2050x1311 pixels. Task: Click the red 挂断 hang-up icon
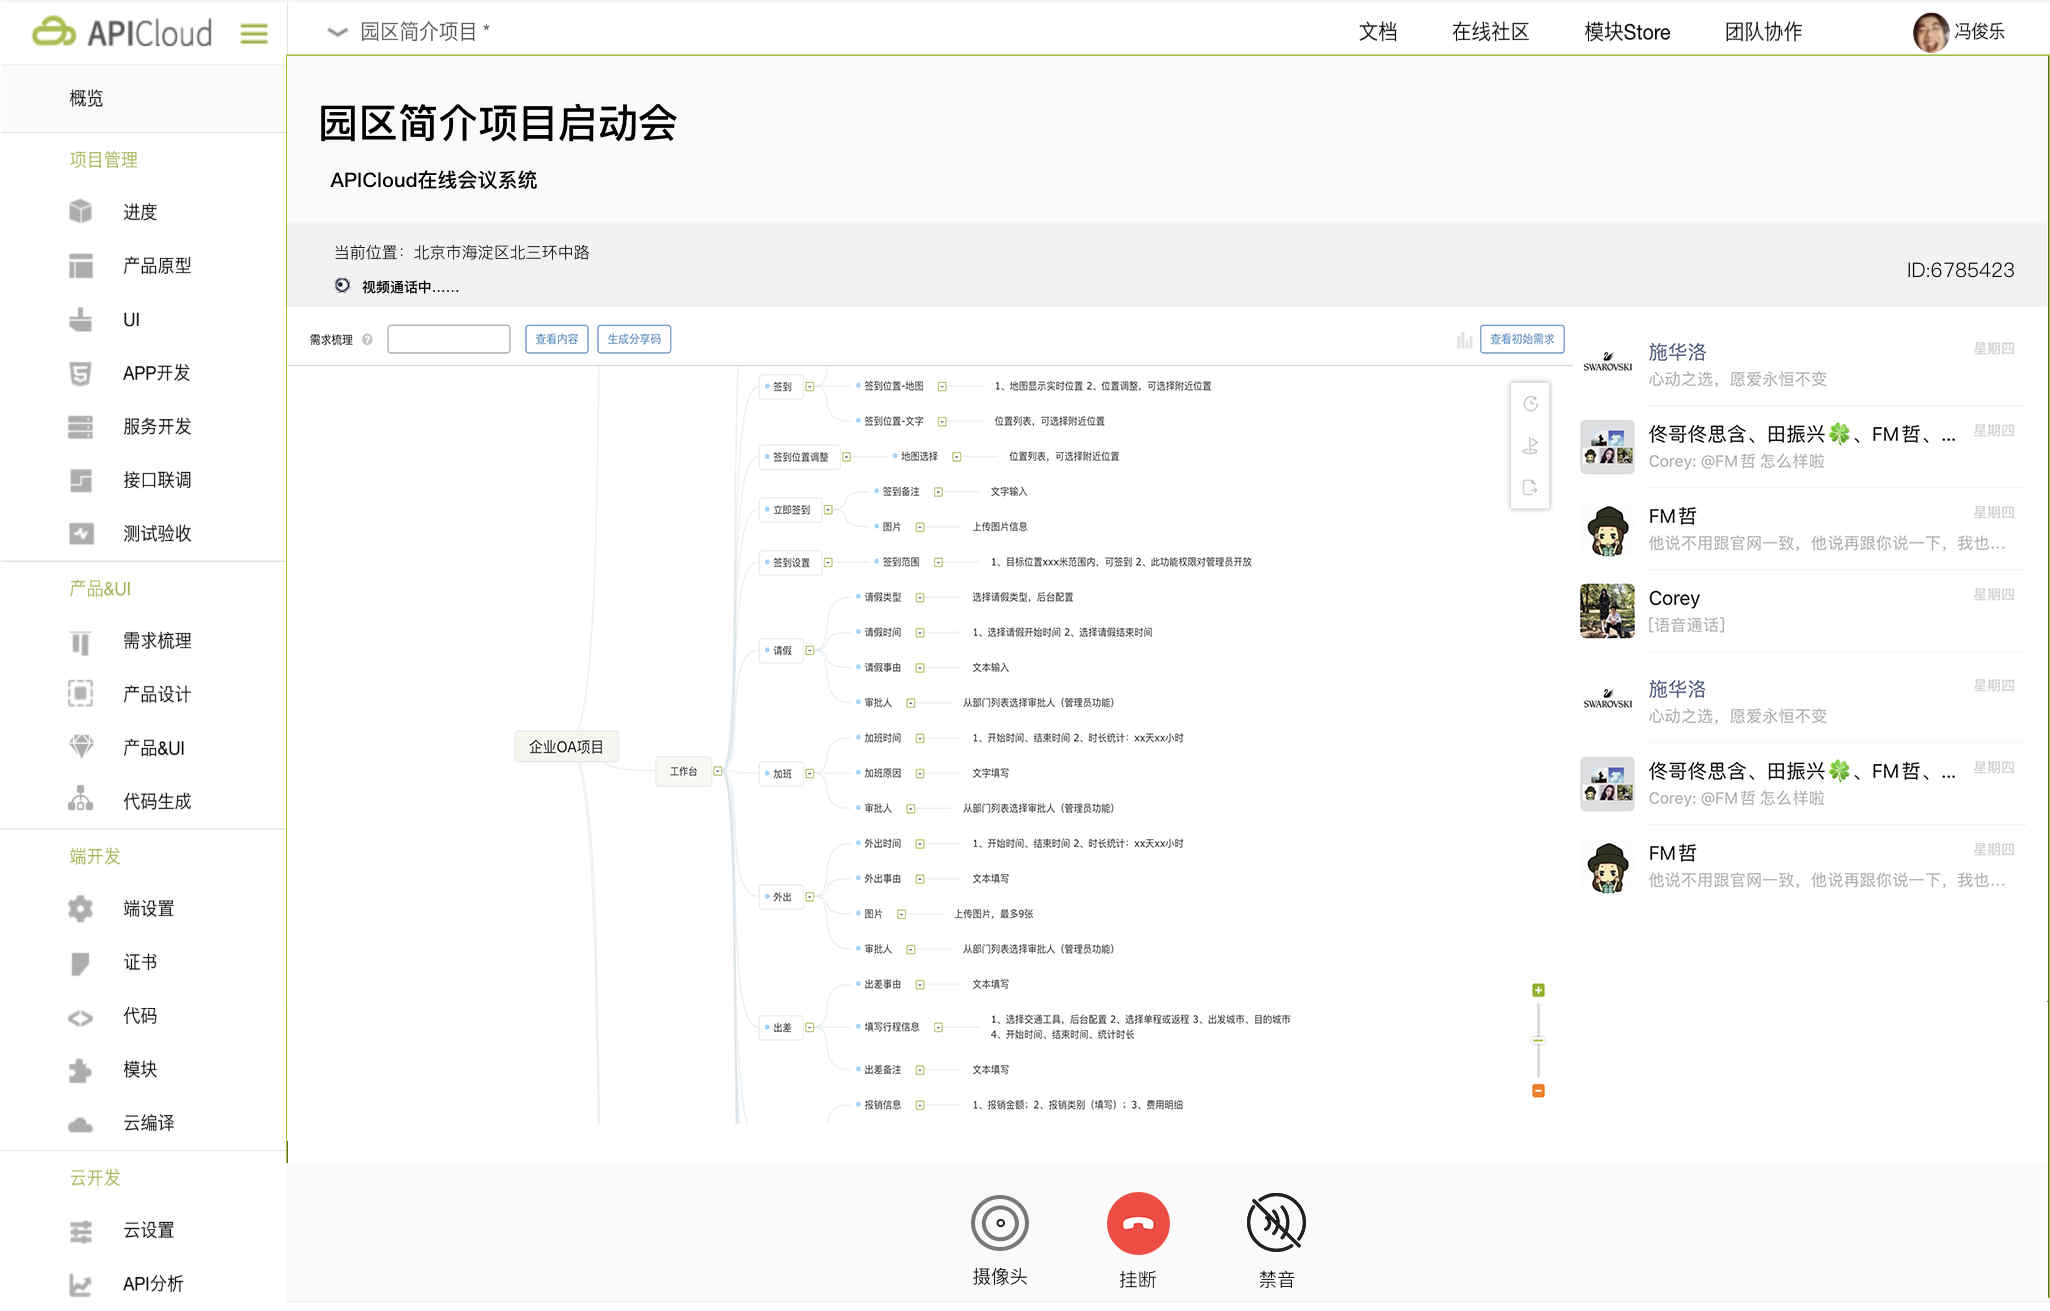tap(1138, 1222)
